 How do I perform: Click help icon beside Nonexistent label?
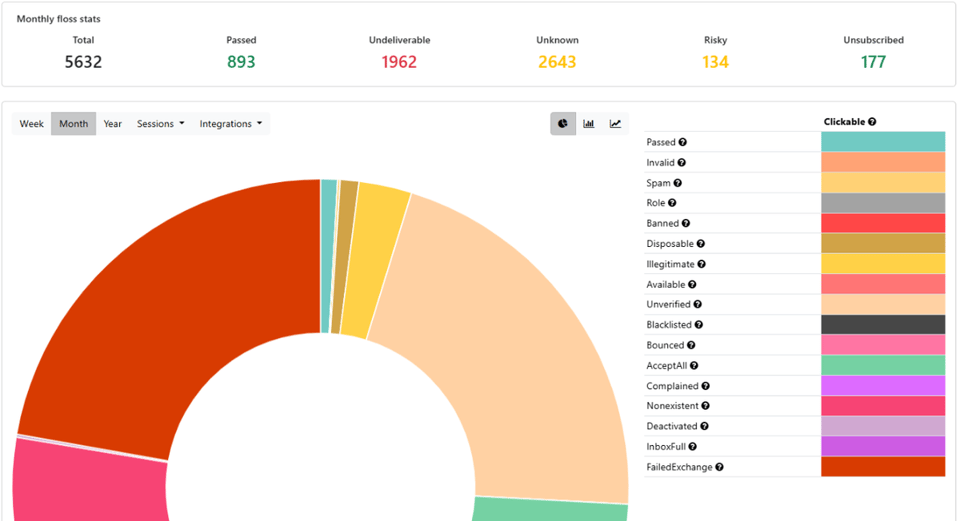(705, 406)
